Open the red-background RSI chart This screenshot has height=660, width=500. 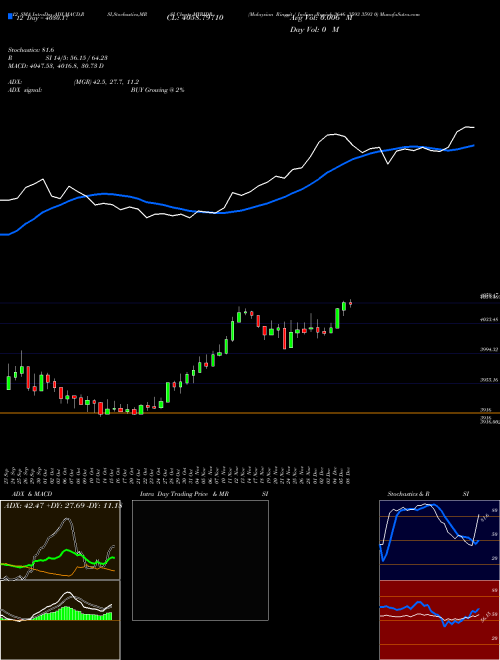(439, 620)
